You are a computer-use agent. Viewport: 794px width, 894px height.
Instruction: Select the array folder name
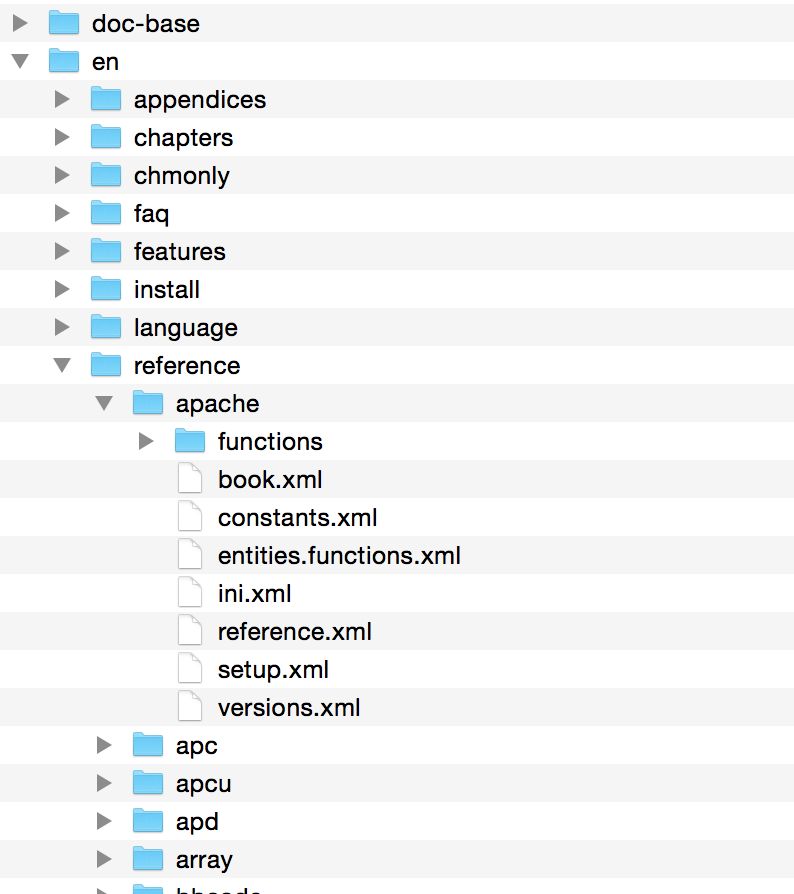click(204, 860)
